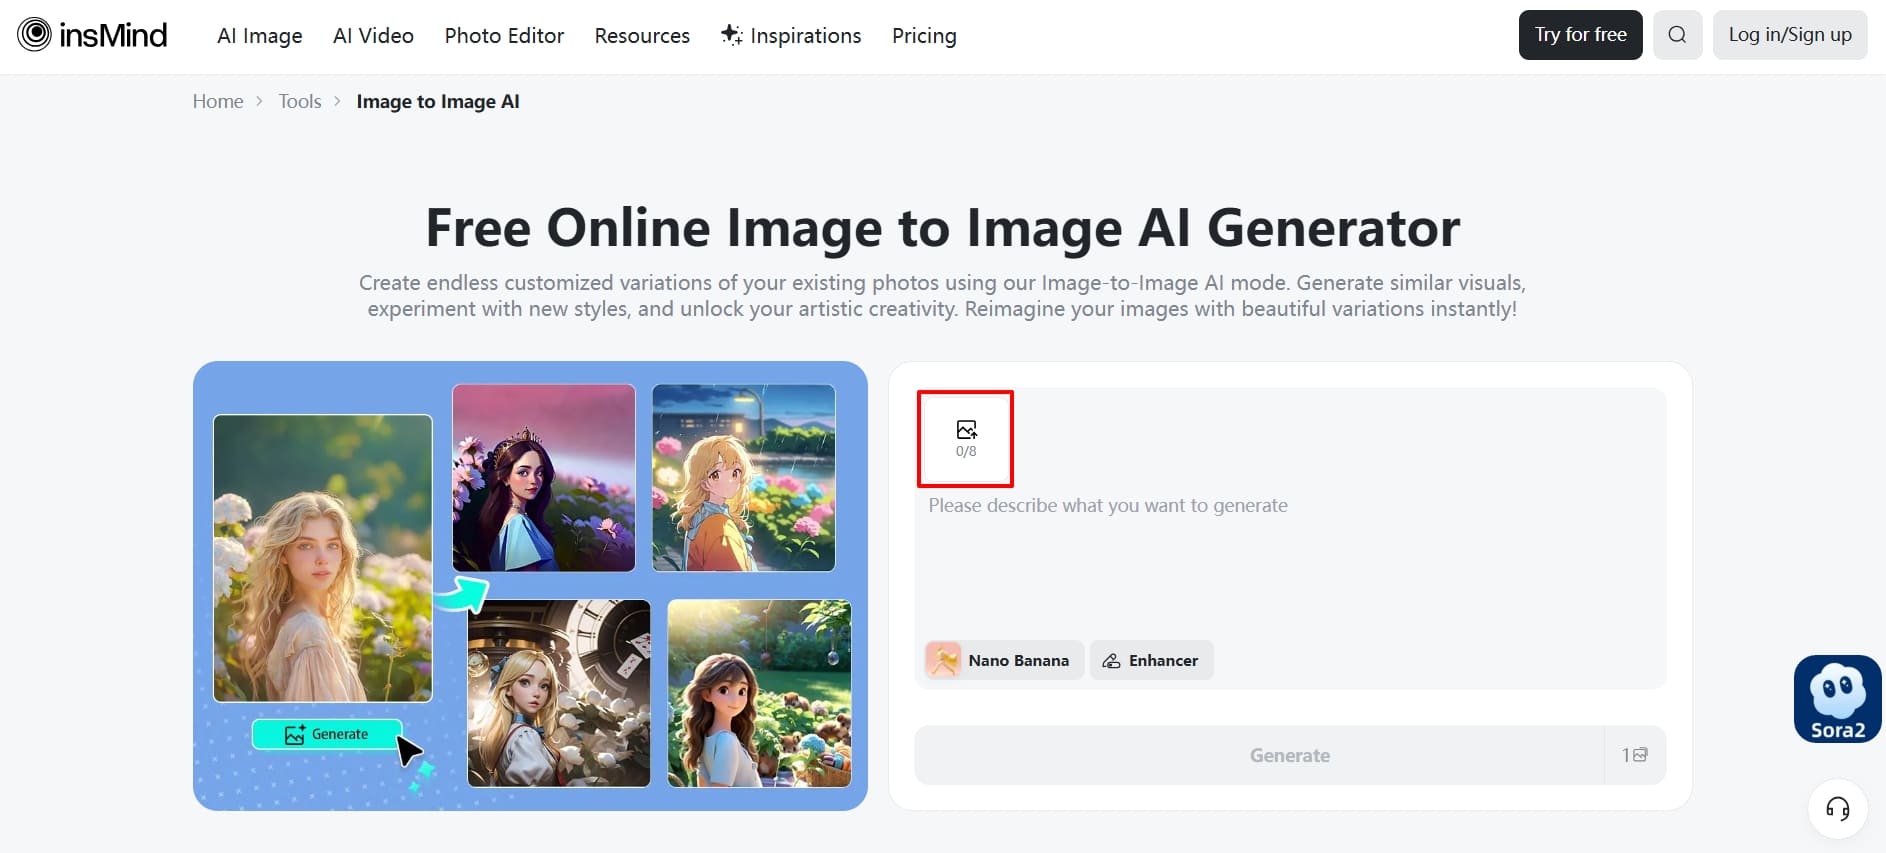Click the Log in/Sign up button
Screen dimensions: 1886x853
pos(1789,35)
